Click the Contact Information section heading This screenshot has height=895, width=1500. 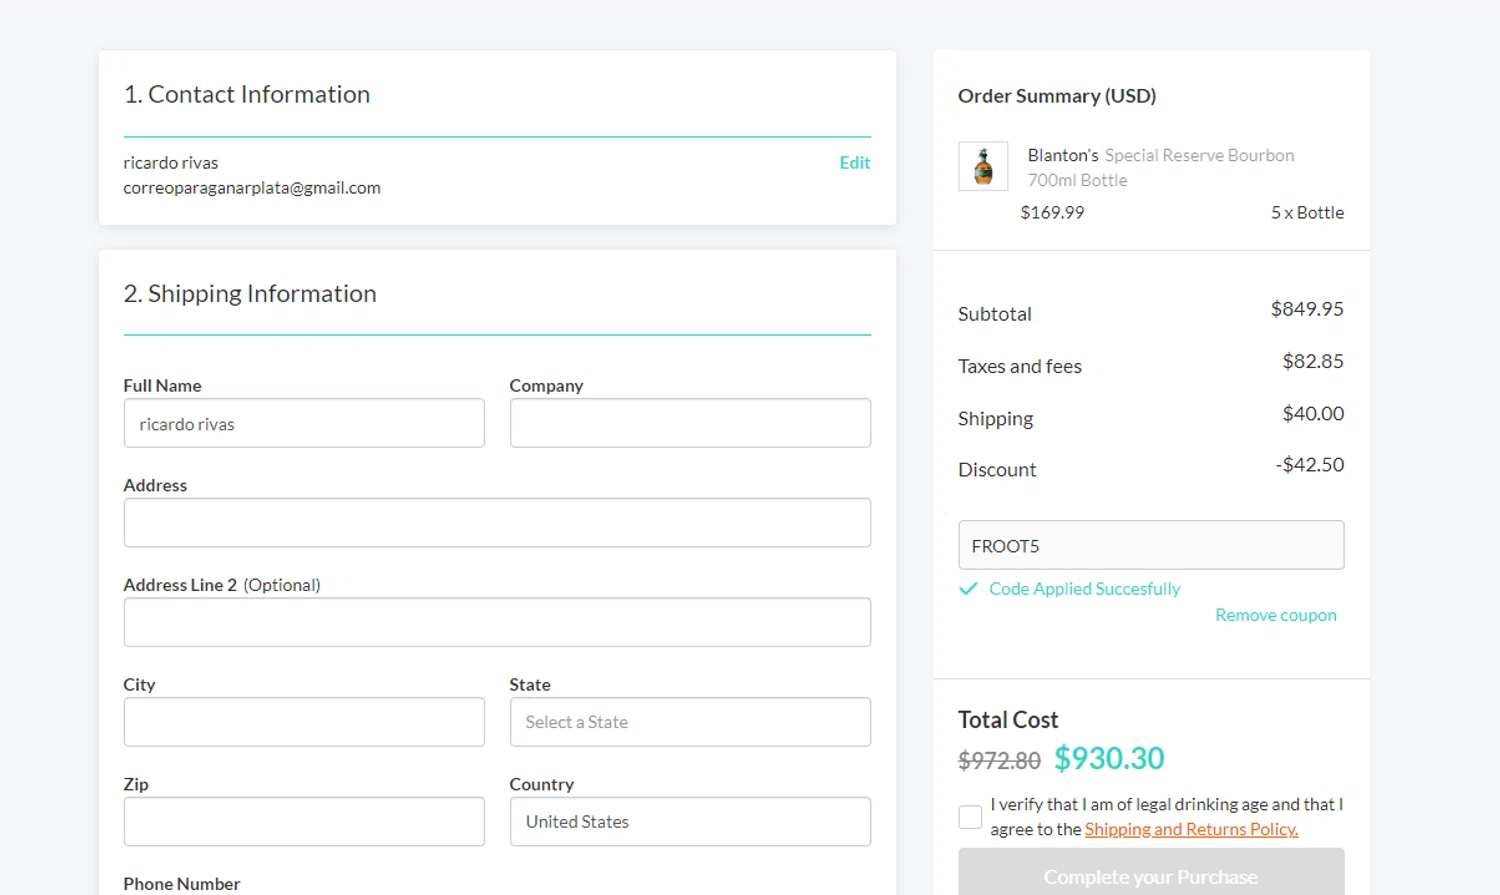pos(247,94)
